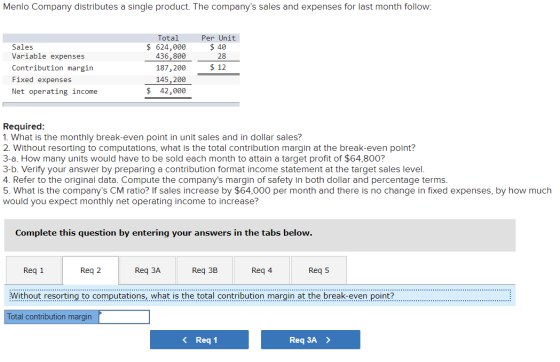Click the right chevron on the Req 3A button
Screen dimensions: 560x362
[328, 340]
